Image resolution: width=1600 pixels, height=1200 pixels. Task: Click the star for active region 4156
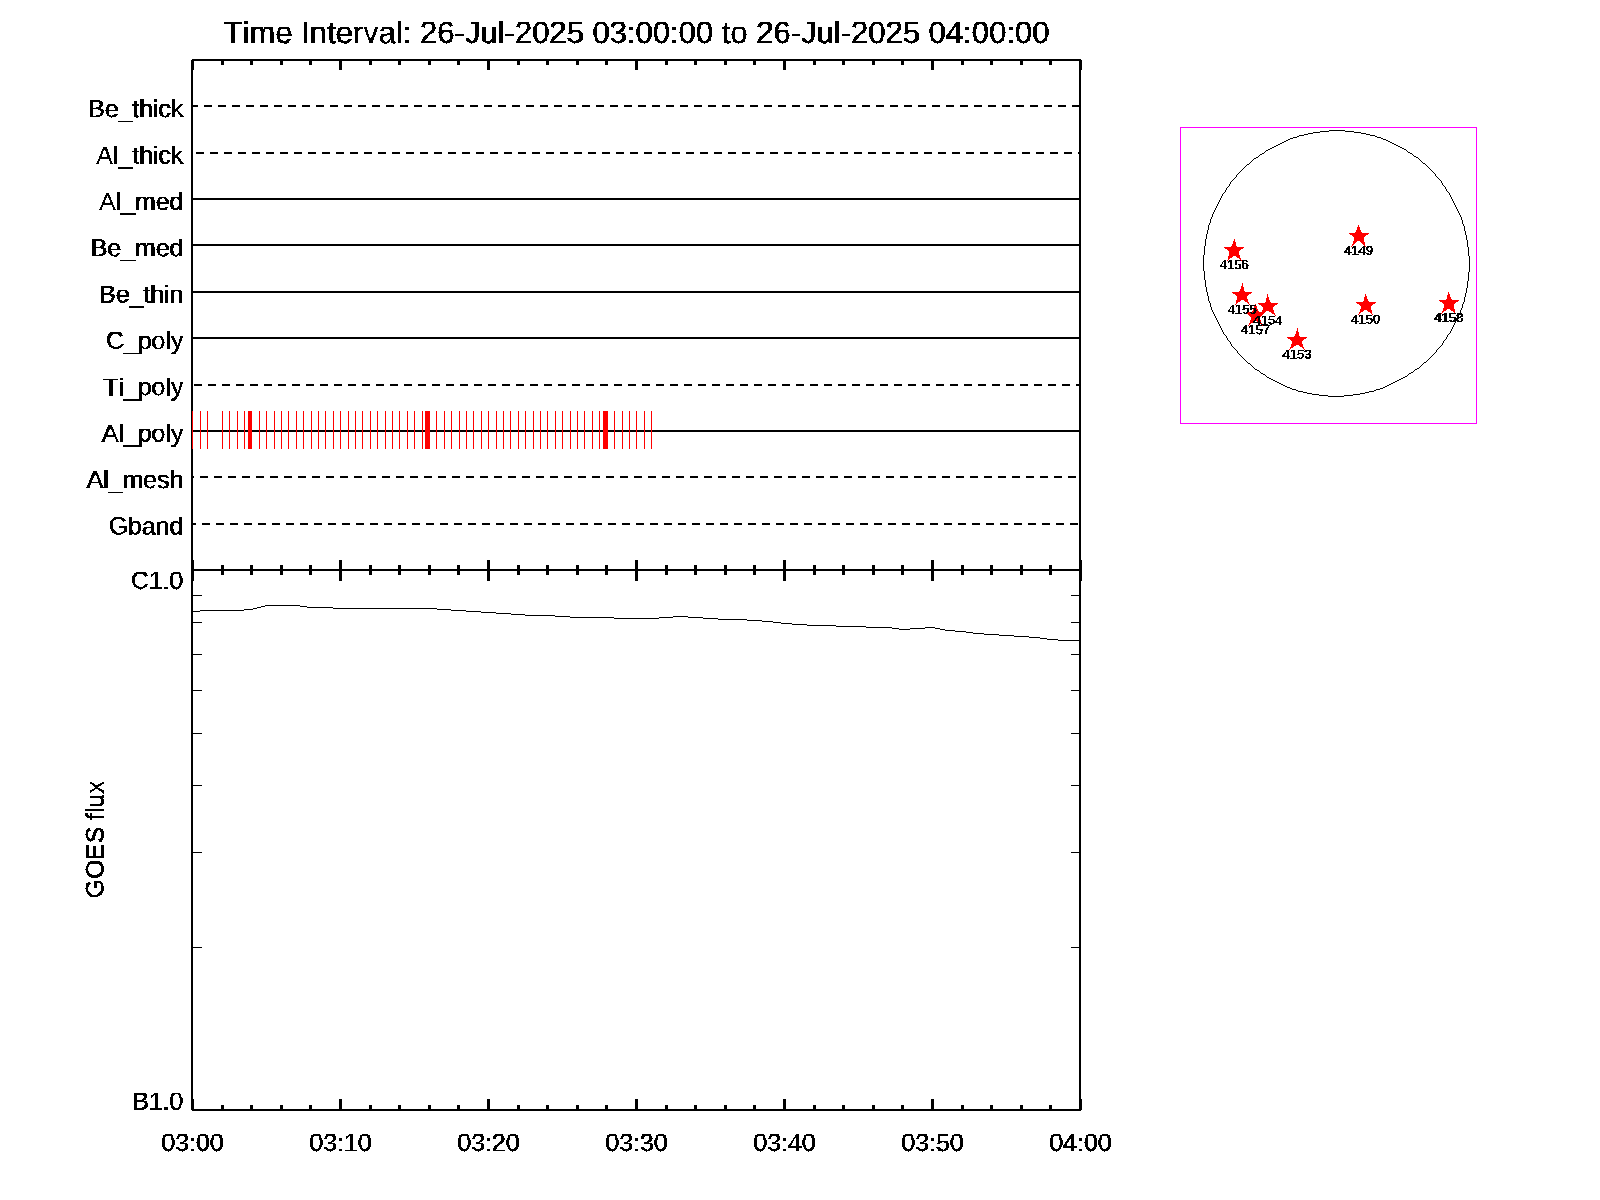click(x=1234, y=250)
